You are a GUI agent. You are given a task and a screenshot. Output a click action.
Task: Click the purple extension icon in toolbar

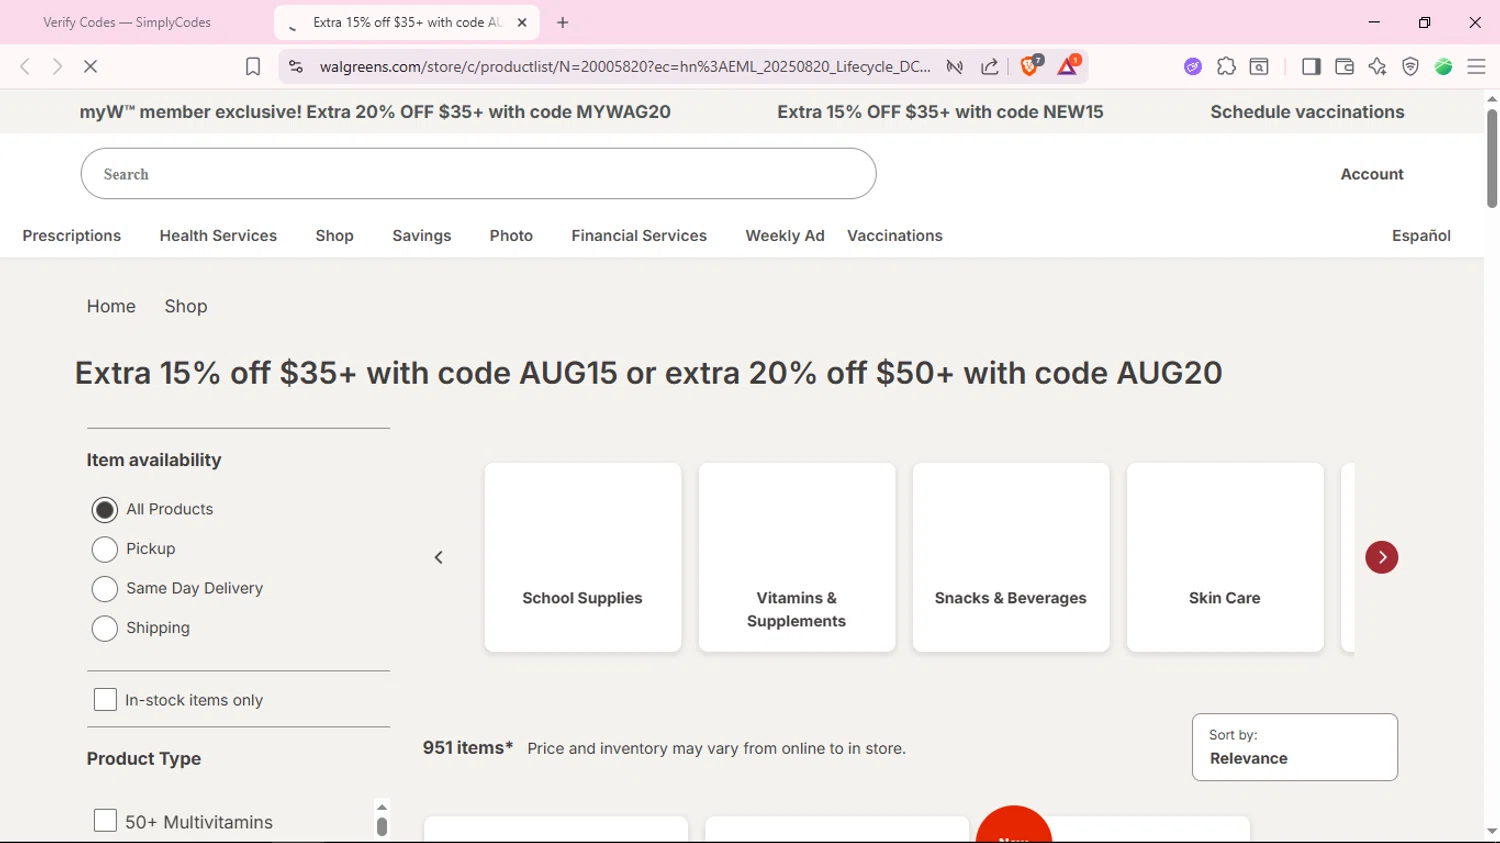click(1193, 67)
